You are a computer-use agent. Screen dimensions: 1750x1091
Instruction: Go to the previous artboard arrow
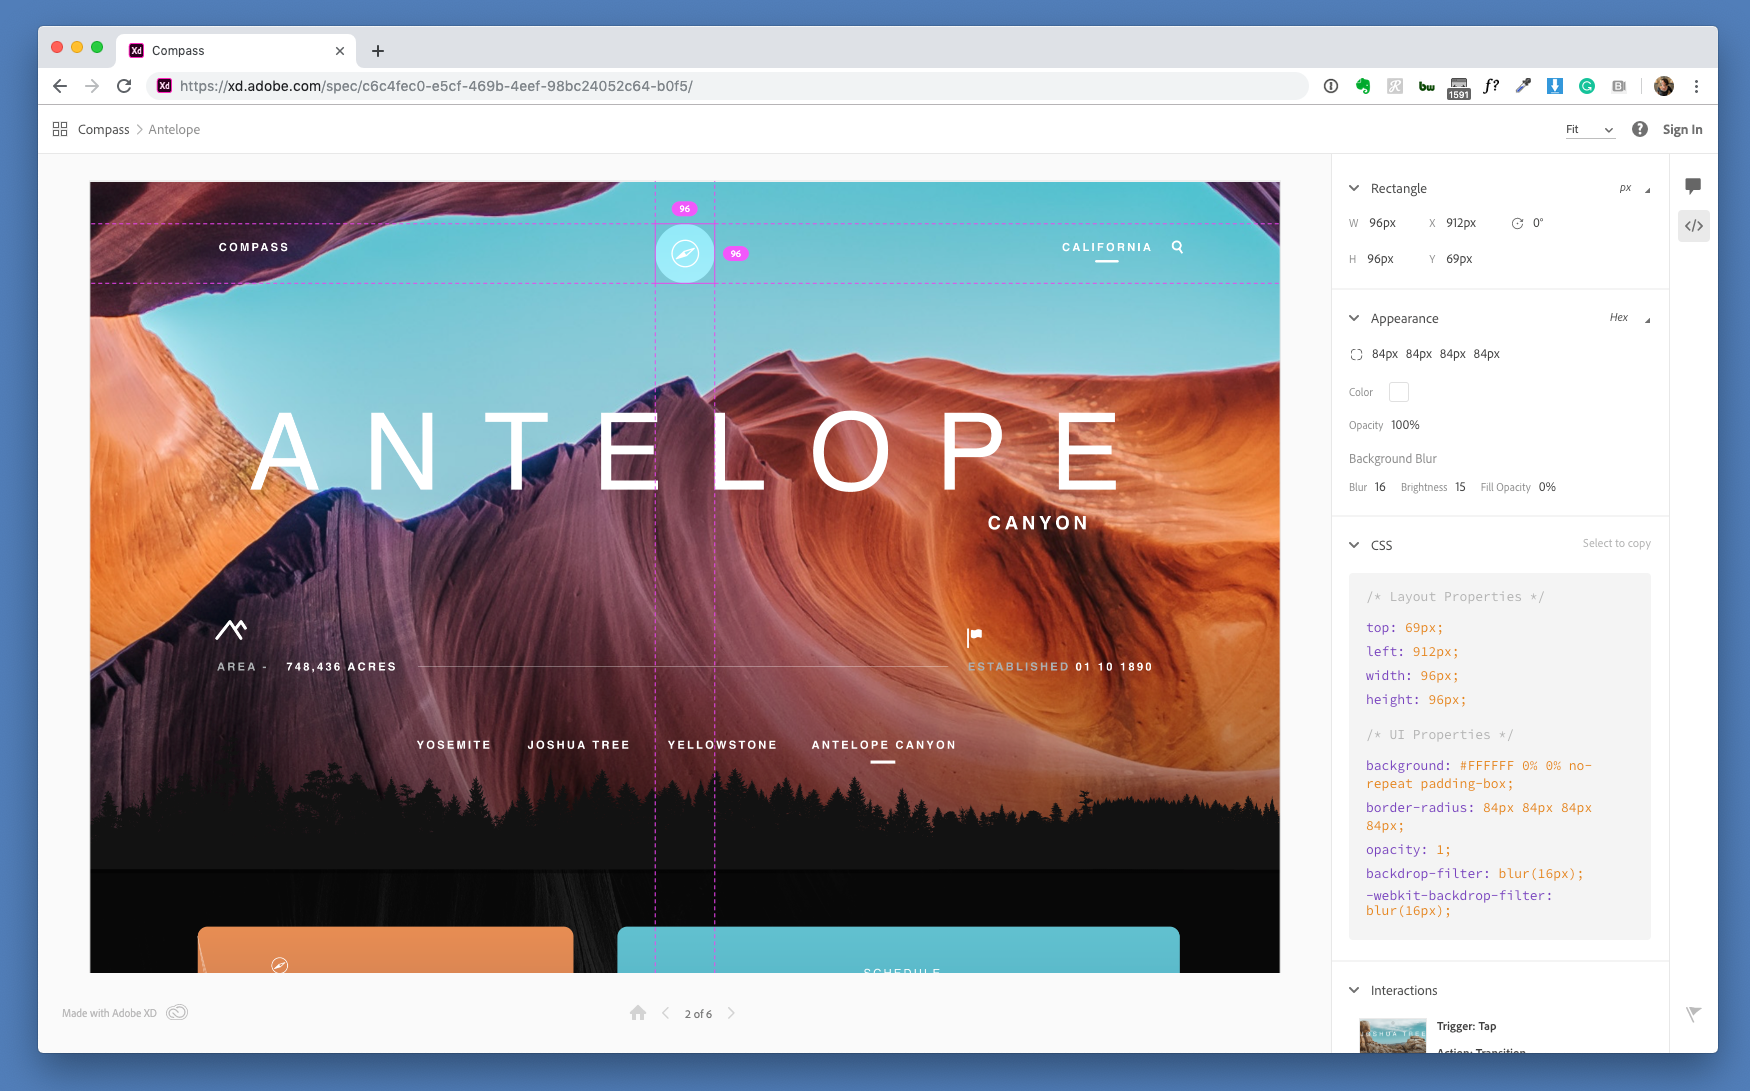666,1013
